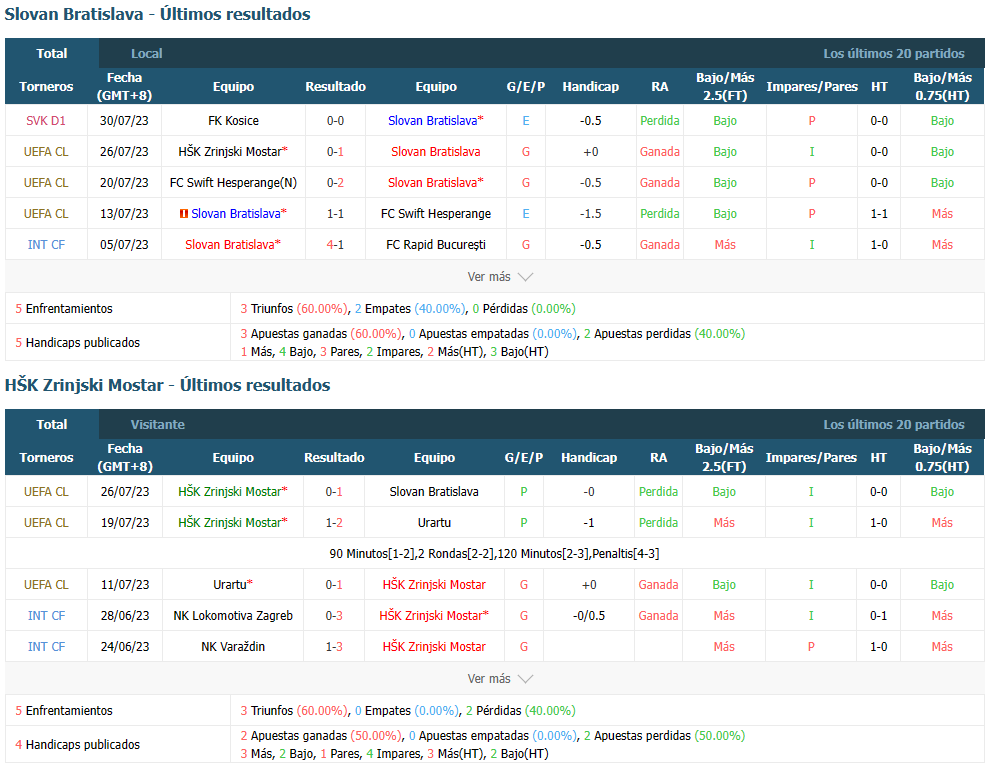Image resolution: width=993 pixels, height=771 pixels.
Task: Click FC Swift Hesperange(N) team name
Action: tap(233, 182)
